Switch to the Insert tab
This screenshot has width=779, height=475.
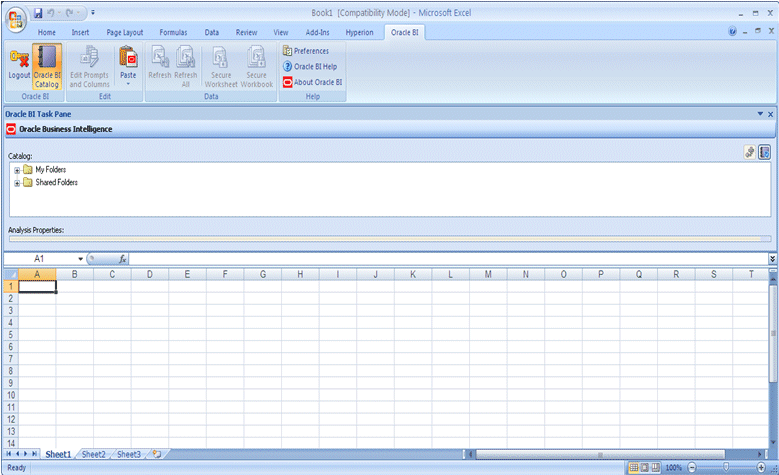click(80, 32)
